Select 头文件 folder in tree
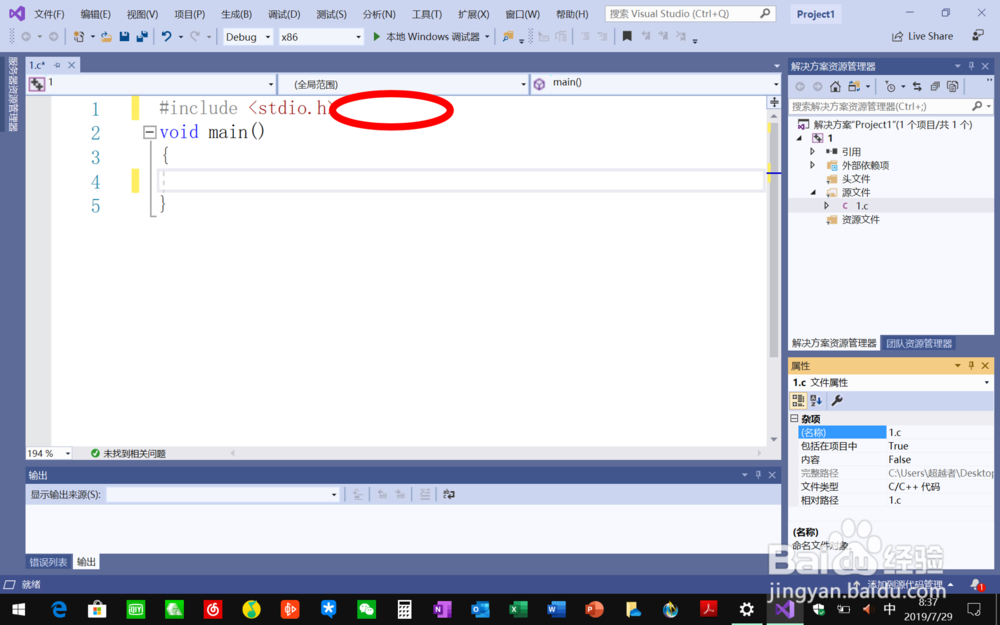The width and height of the screenshot is (1000, 625). (856, 179)
